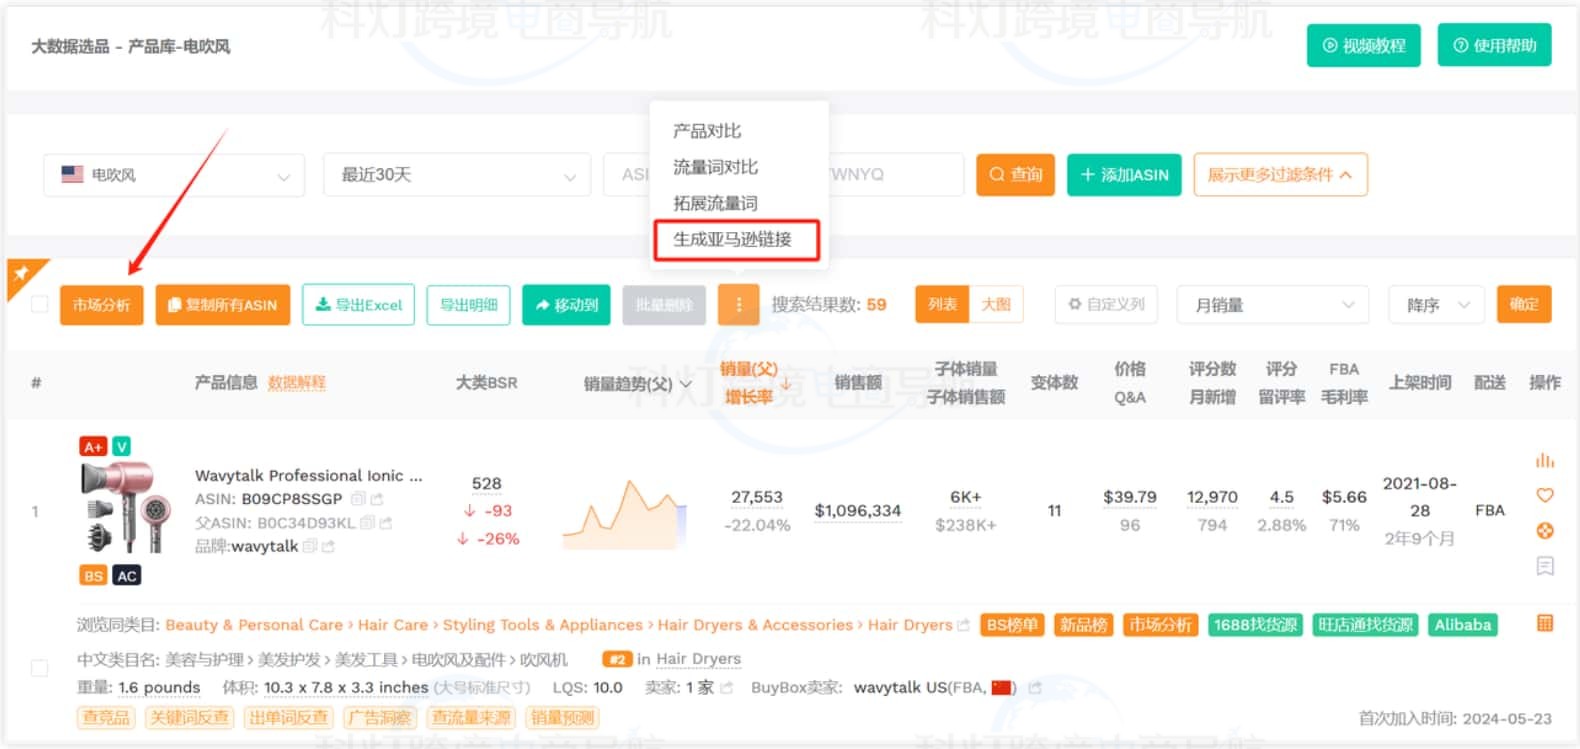Collapse 展示更多过滤条件 filter expander
Image resolution: width=1580 pixels, height=749 pixels.
pos(1280,175)
